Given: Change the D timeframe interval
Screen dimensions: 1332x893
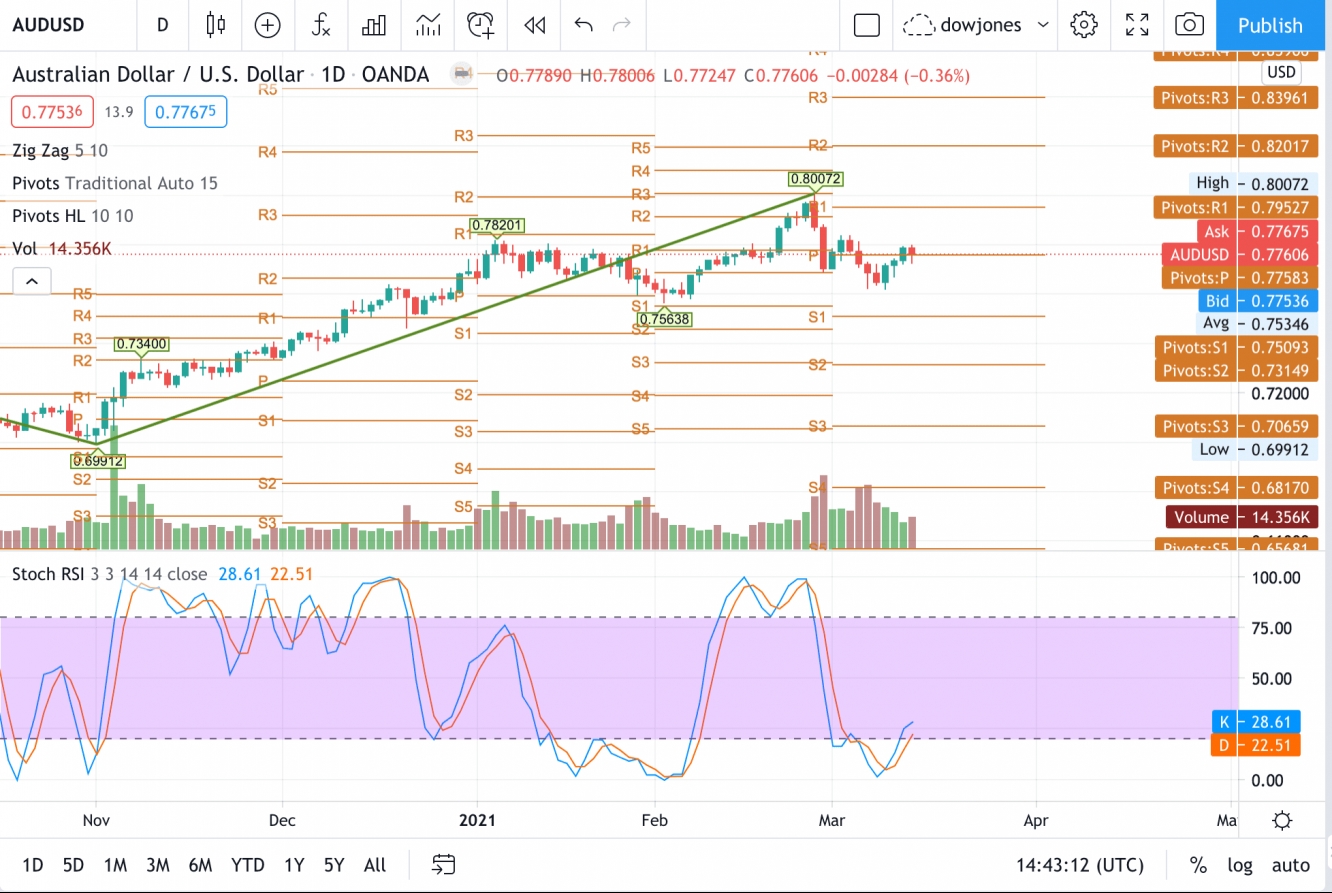Looking at the screenshot, I should point(162,25).
